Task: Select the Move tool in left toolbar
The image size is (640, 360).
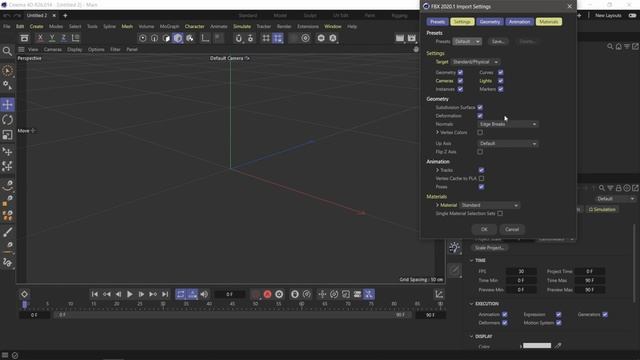Action: [7, 104]
